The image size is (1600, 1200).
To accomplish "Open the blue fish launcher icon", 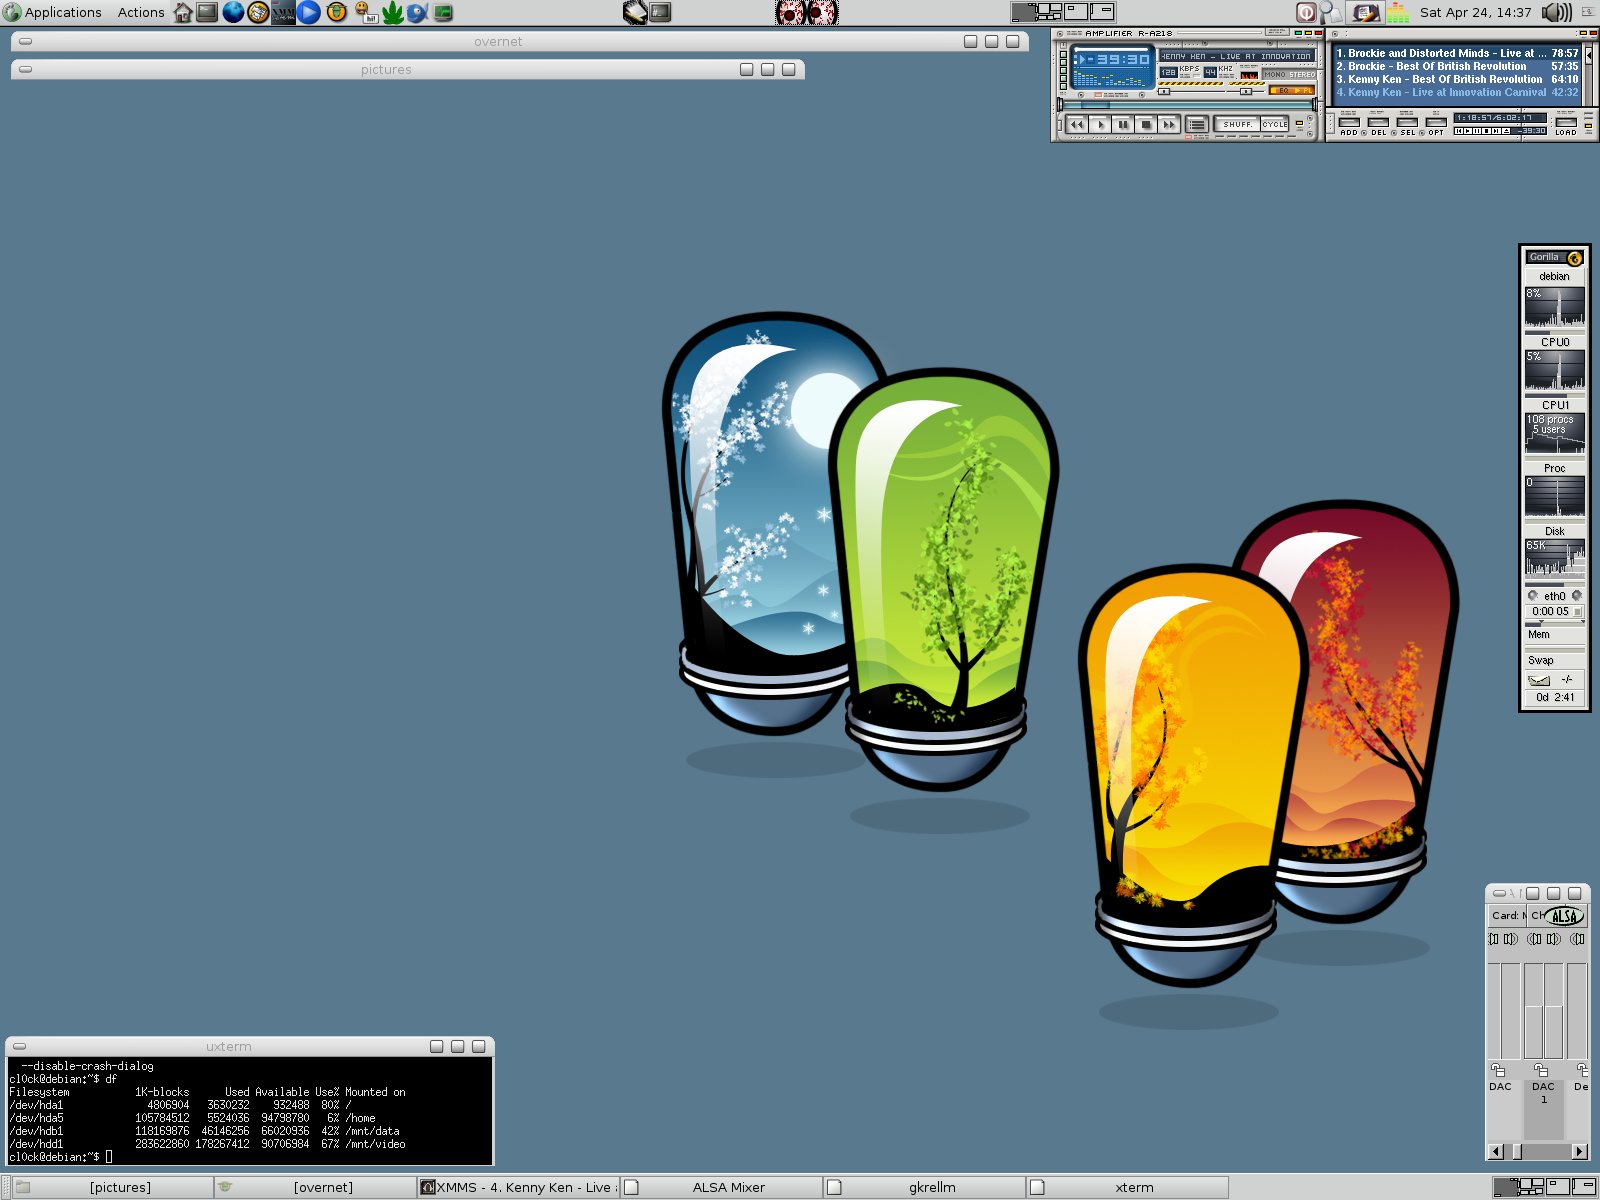I will coord(417,12).
